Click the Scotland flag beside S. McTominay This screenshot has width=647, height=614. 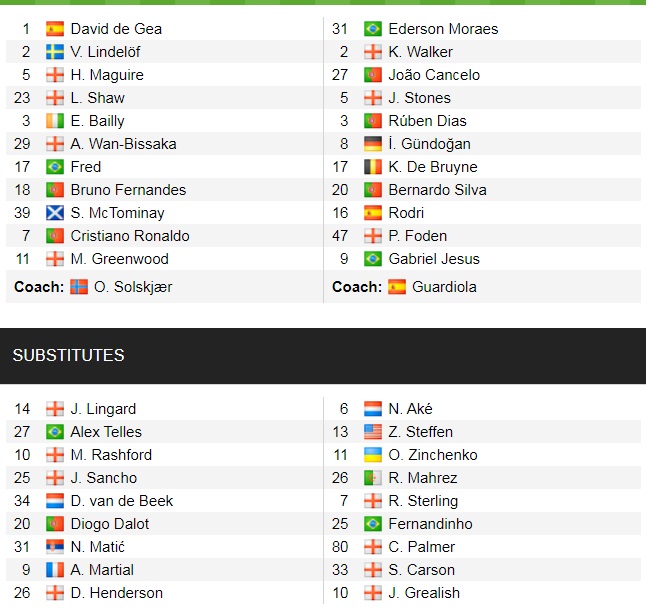point(55,213)
